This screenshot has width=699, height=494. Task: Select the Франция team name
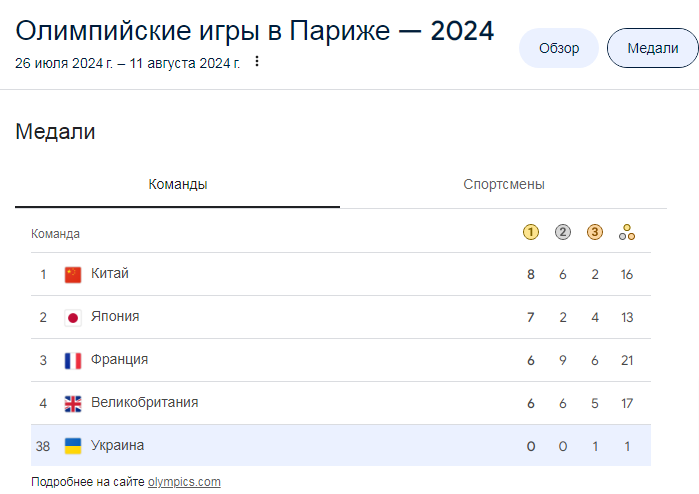click(x=119, y=359)
